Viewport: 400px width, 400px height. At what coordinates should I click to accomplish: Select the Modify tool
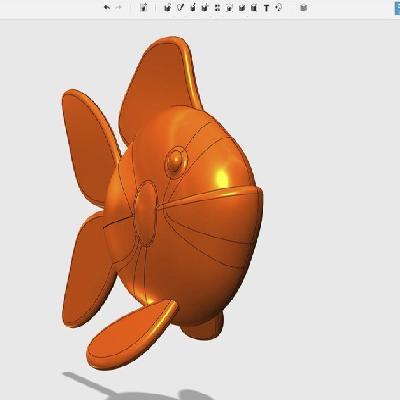[x=205, y=7]
